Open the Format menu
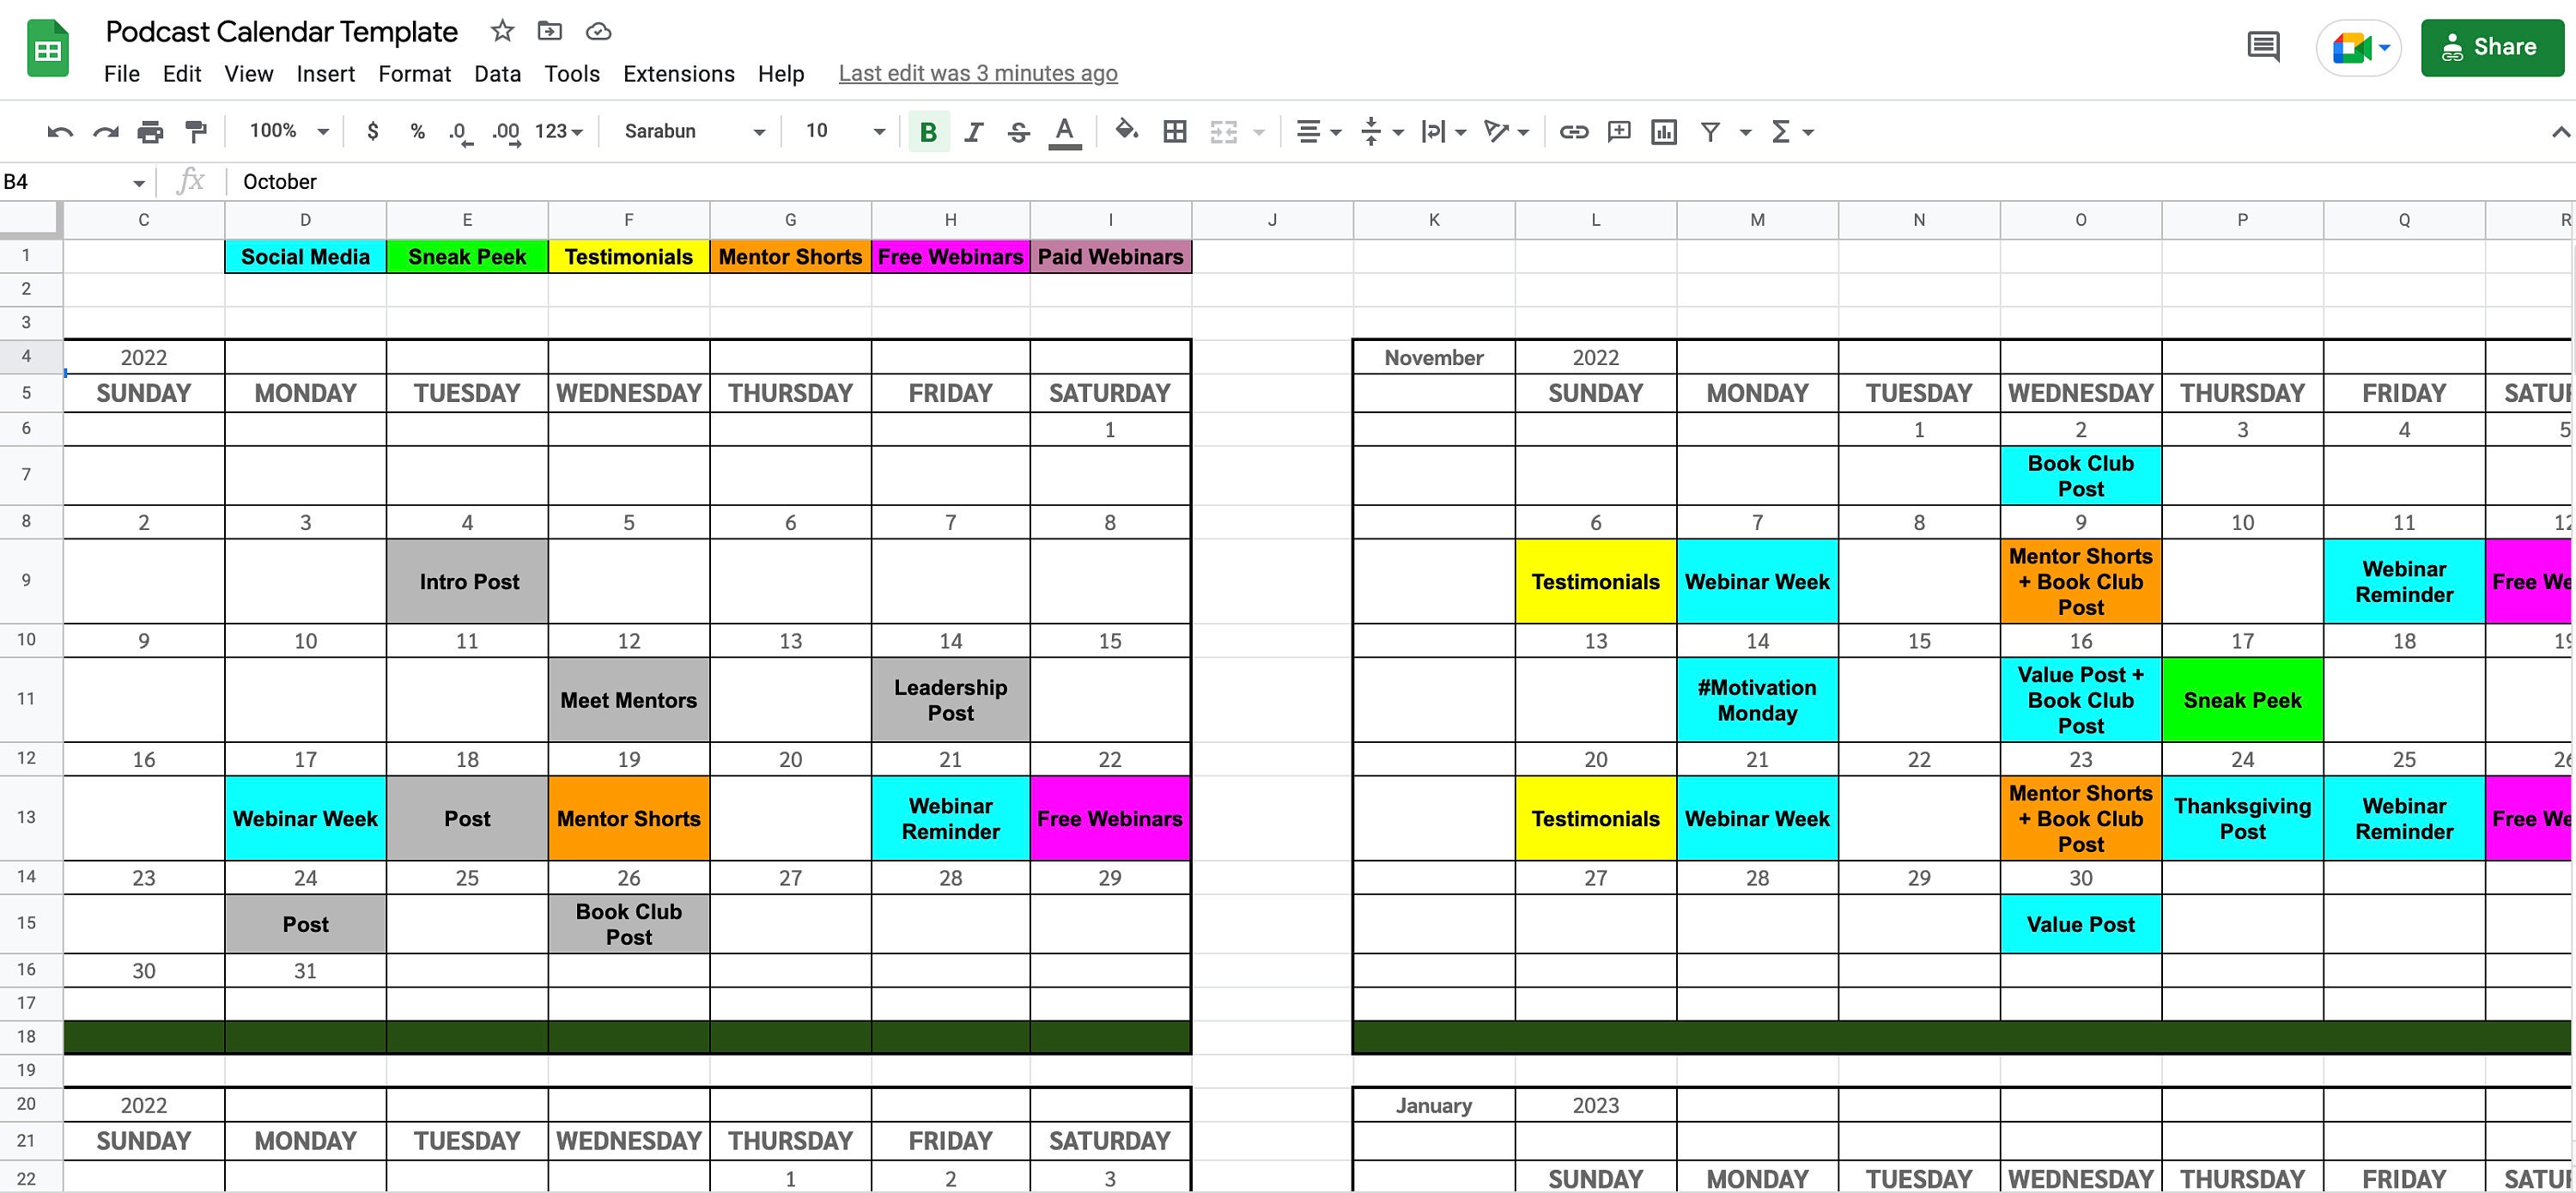The image size is (2576, 1193). (x=415, y=74)
